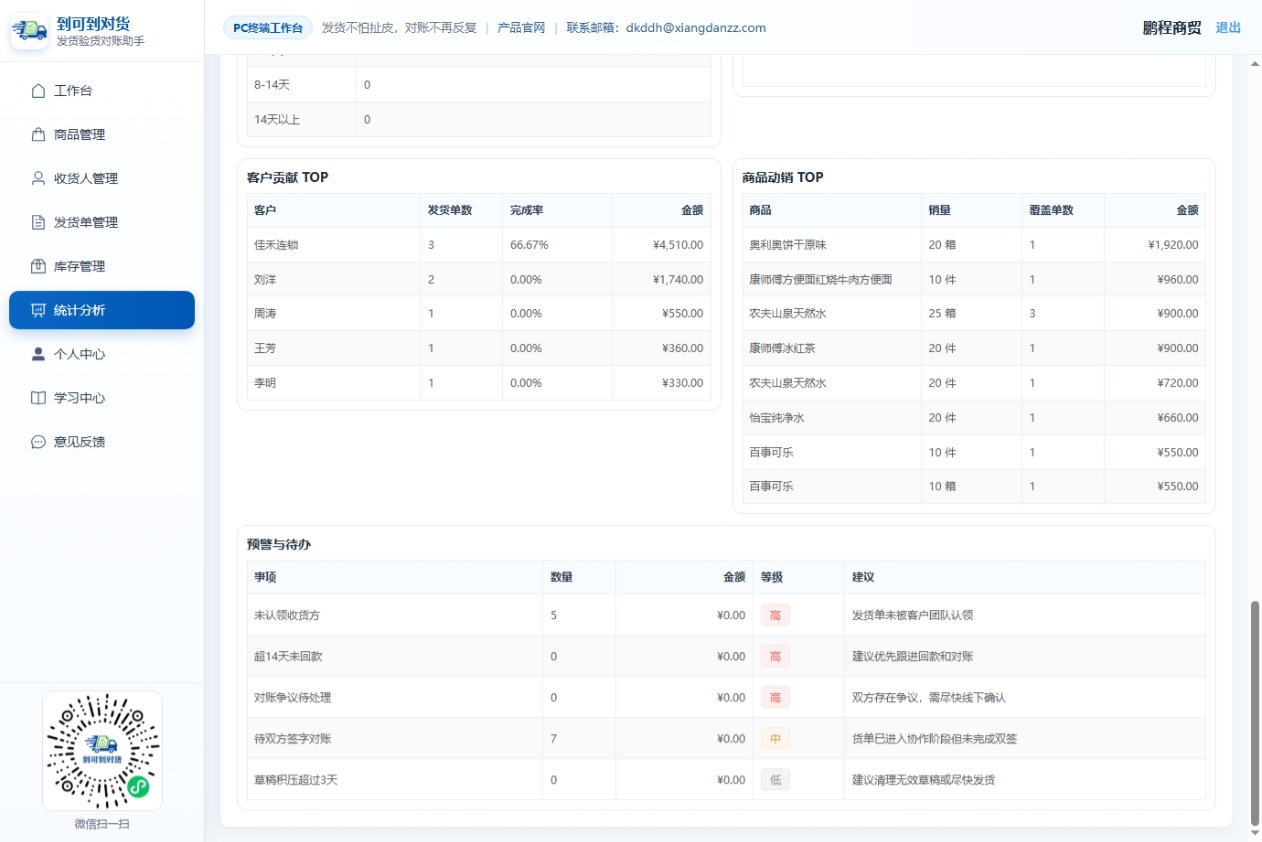The height and width of the screenshot is (842, 1262).
Task: Click the ¥1,920.00 product amount
Action: pos(1173,245)
